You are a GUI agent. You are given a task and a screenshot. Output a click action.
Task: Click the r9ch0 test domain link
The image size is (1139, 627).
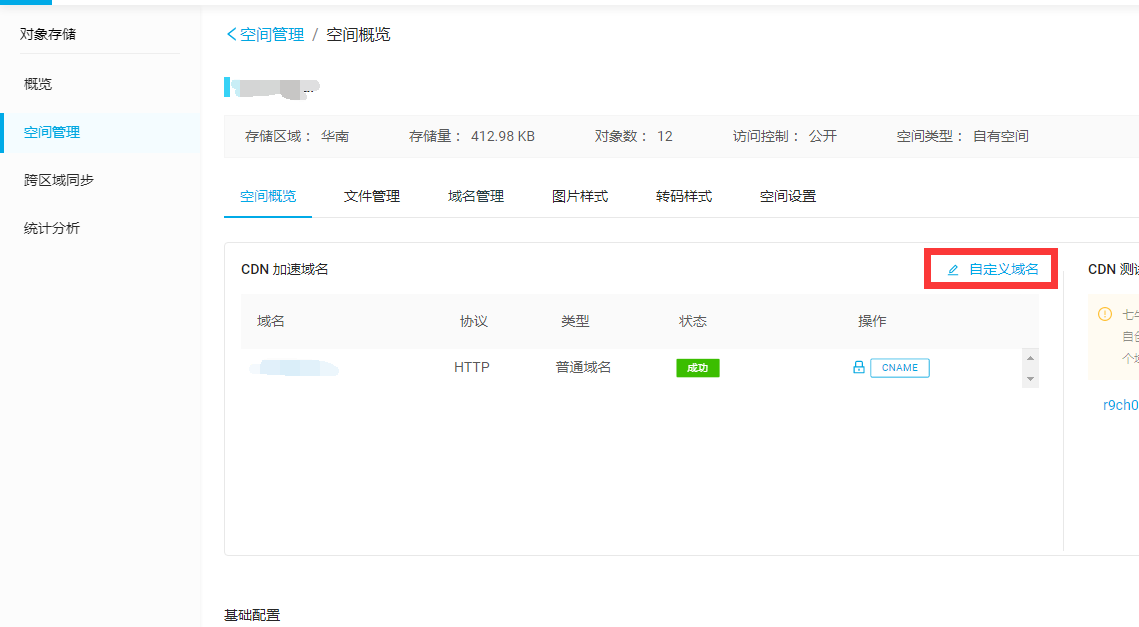click(x=1120, y=405)
